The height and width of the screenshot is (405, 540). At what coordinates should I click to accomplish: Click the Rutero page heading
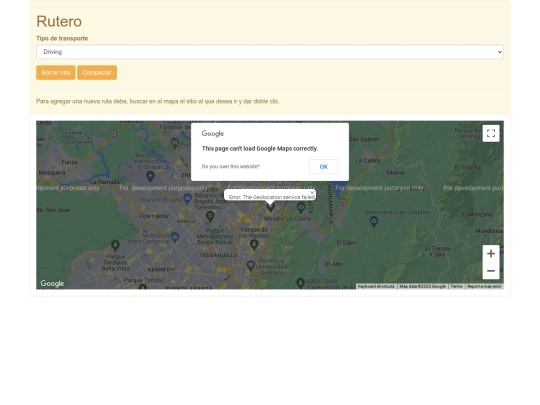pos(59,21)
